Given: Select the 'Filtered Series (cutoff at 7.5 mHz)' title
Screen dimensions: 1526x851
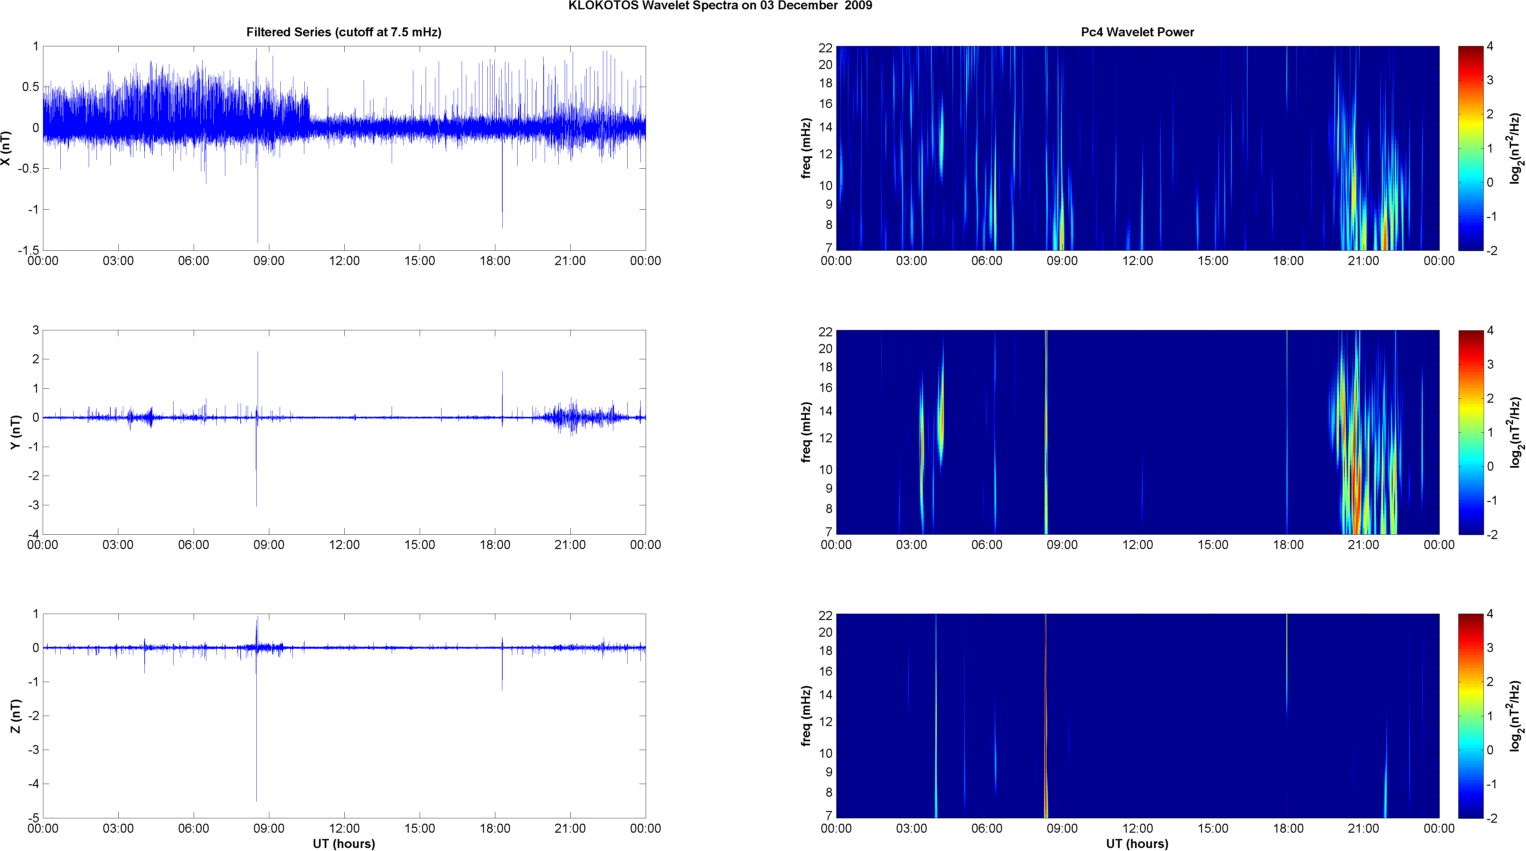Looking at the screenshot, I should [x=344, y=32].
